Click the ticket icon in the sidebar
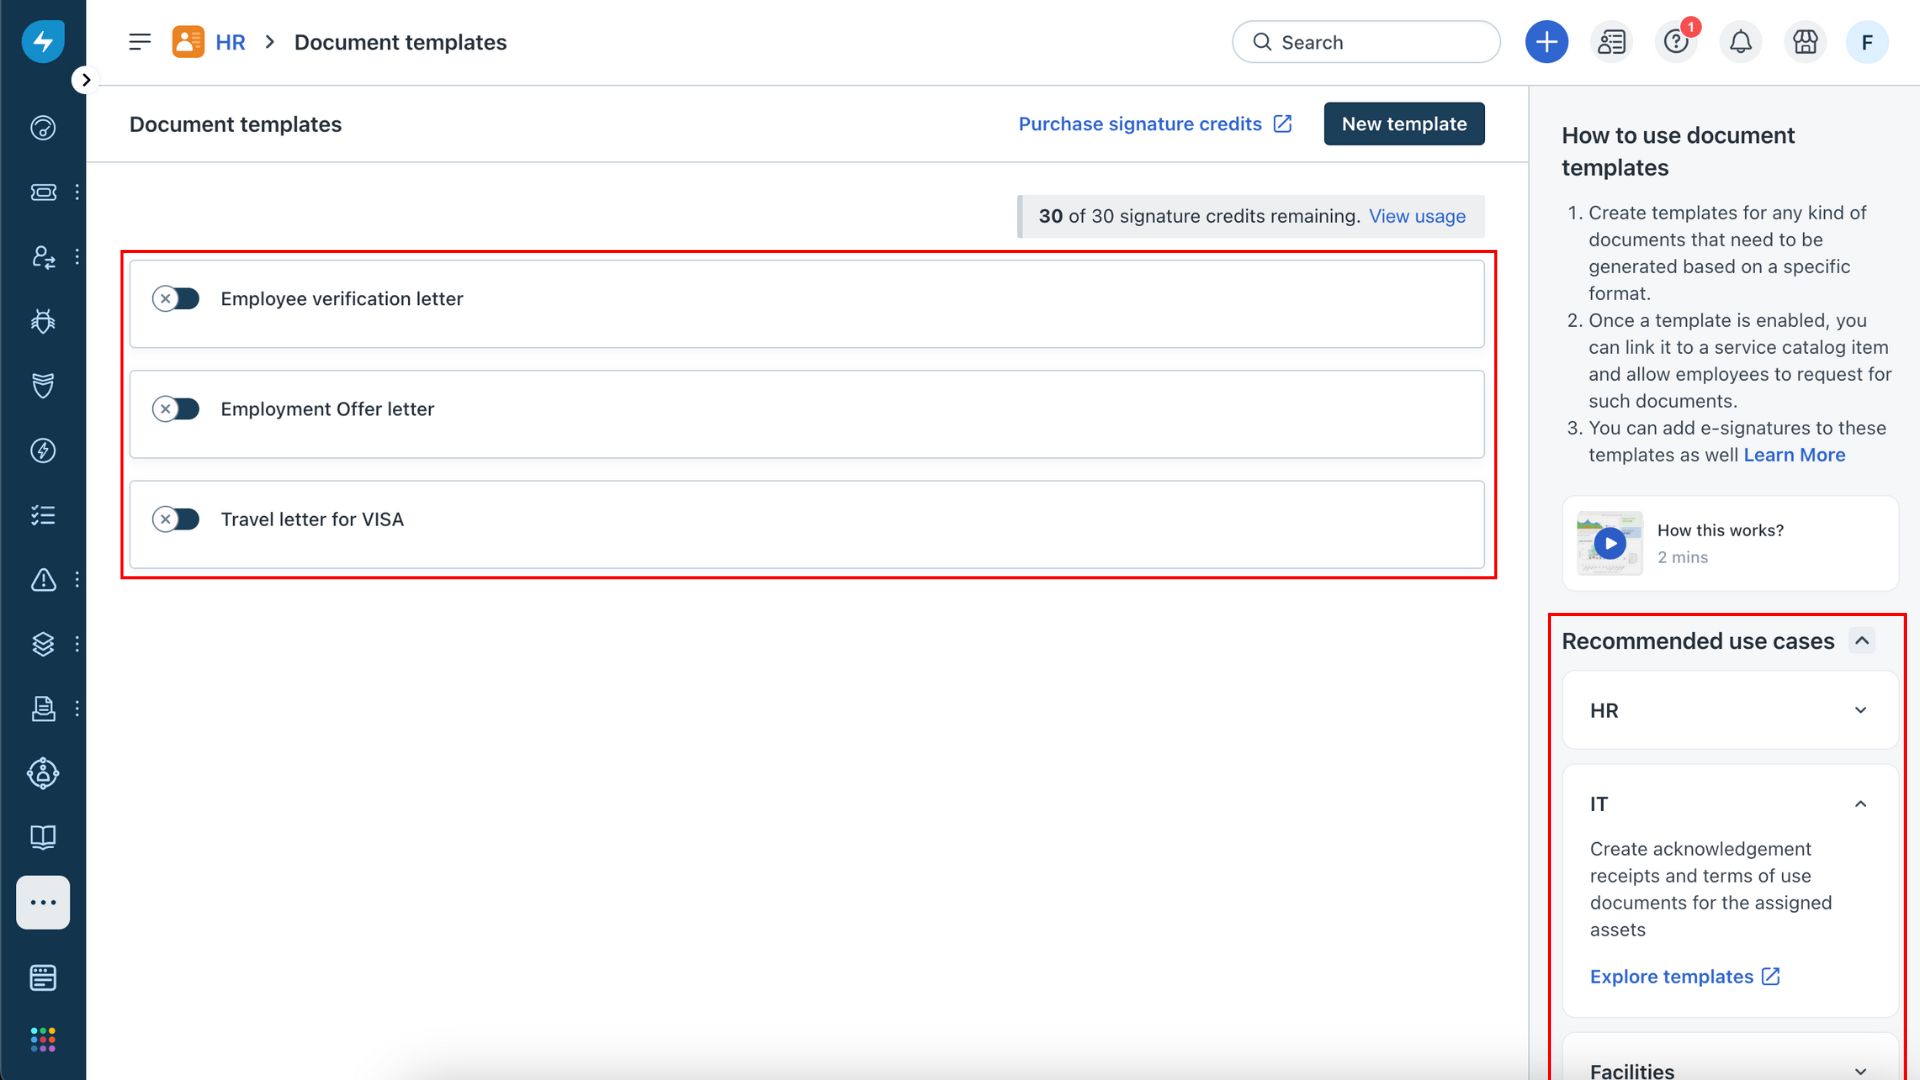 click(43, 192)
